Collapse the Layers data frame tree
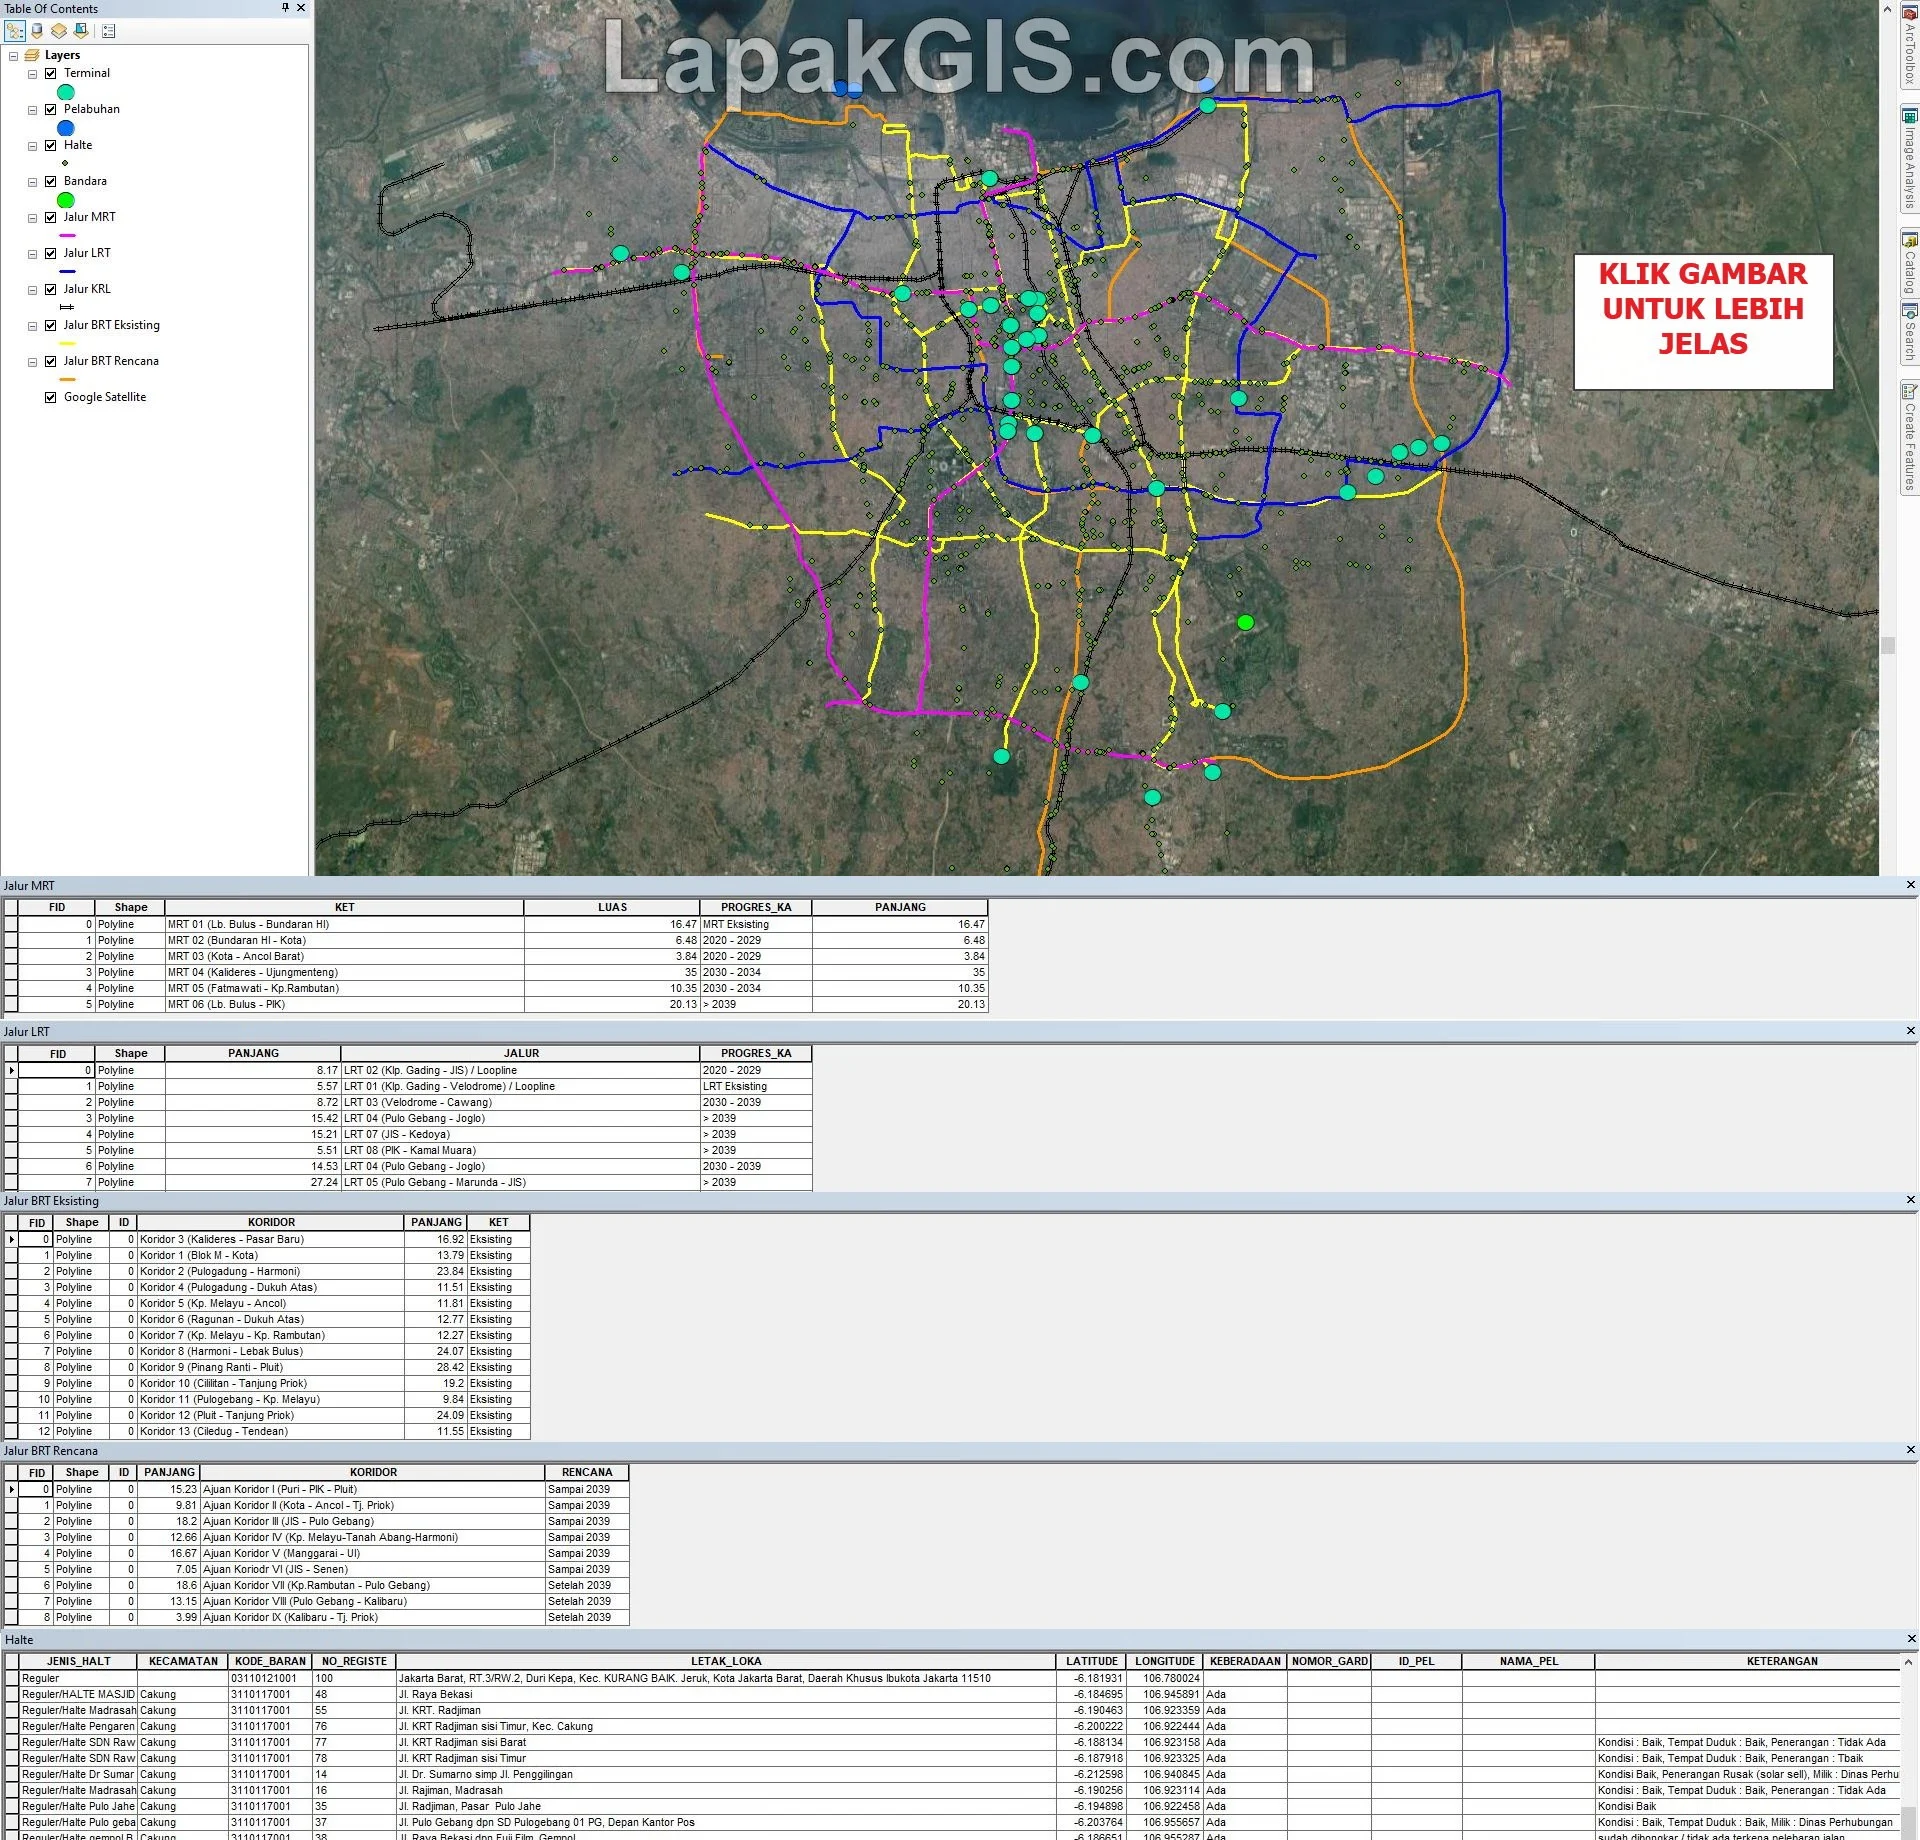This screenshot has height=1840, width=1920. coord(13,56)
